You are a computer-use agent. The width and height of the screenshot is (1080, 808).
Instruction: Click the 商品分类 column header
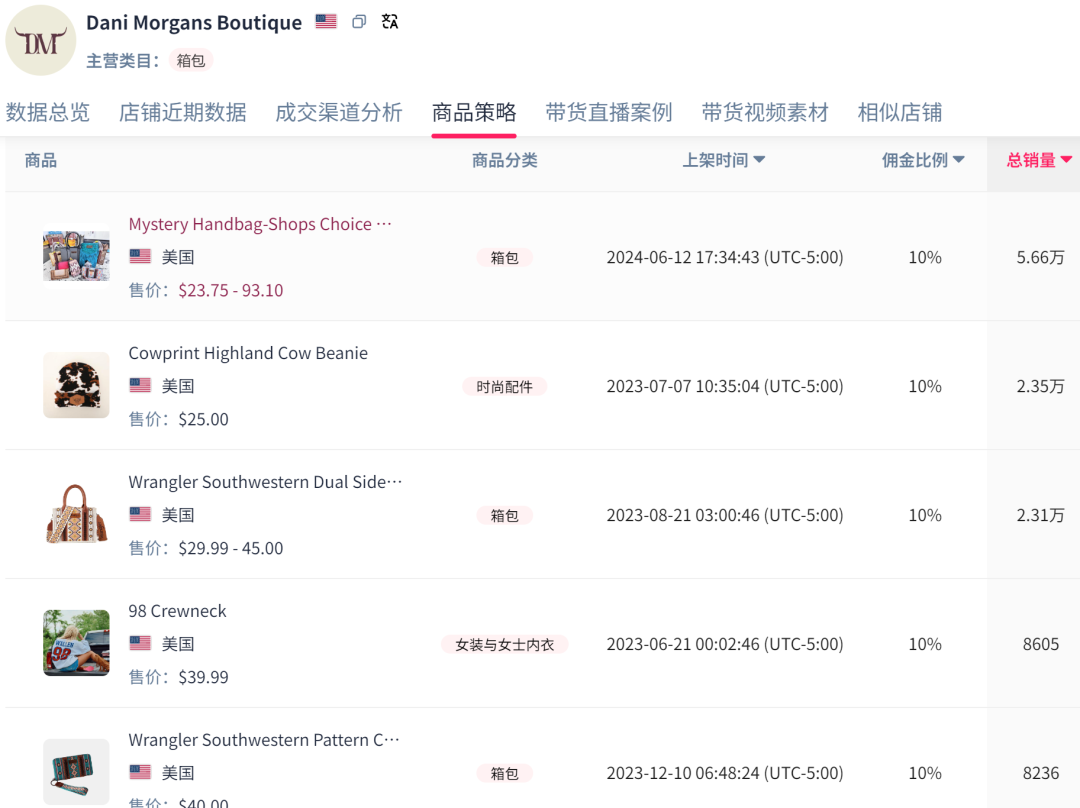[x=504, y=160]
